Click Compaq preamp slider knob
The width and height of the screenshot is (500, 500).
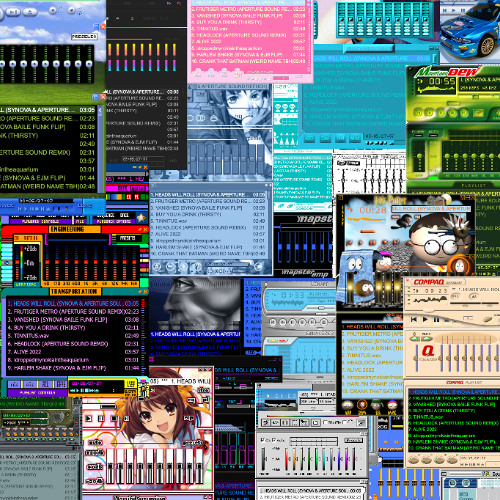(416, 359)
